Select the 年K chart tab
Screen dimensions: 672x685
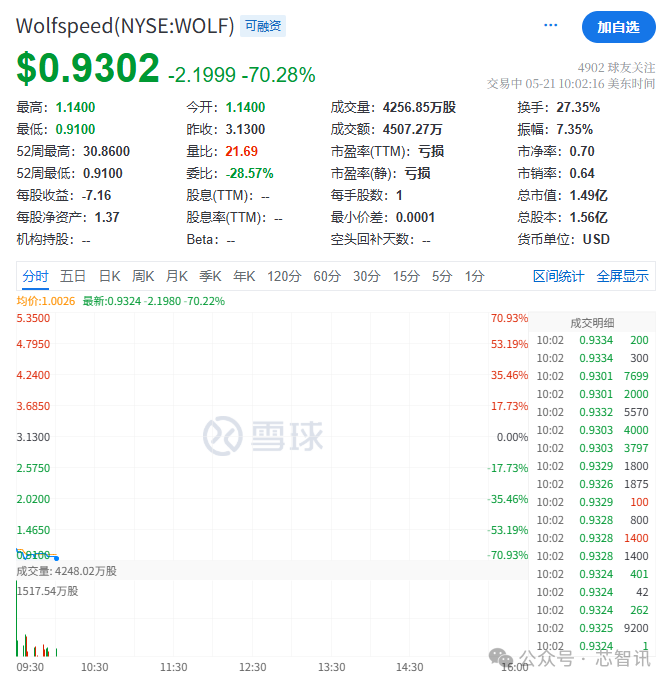coord(244,276)
